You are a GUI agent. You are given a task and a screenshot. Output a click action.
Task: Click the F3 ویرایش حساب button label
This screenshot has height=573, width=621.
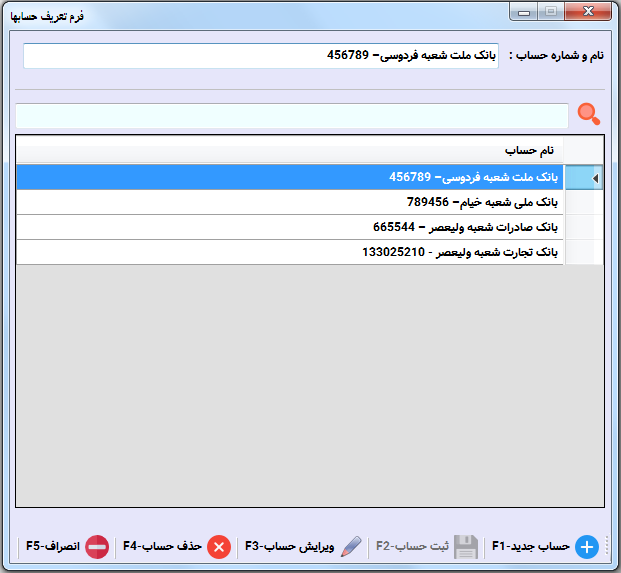pyautogui.click(x=290, y=546)
